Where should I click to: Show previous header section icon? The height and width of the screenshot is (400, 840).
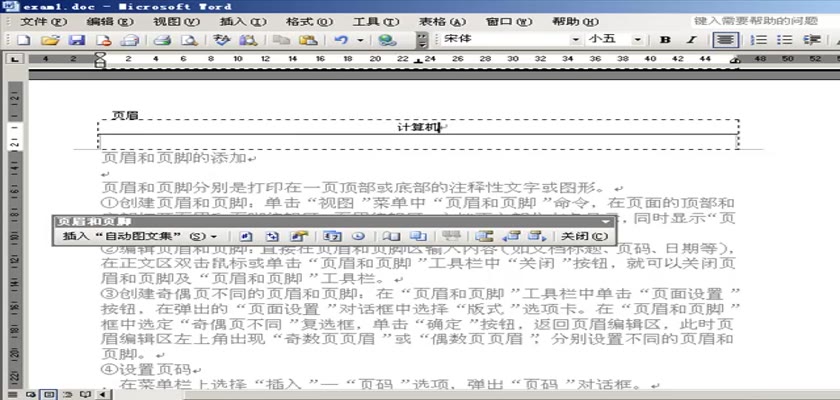pyautogui.click(x=511, y=237)
